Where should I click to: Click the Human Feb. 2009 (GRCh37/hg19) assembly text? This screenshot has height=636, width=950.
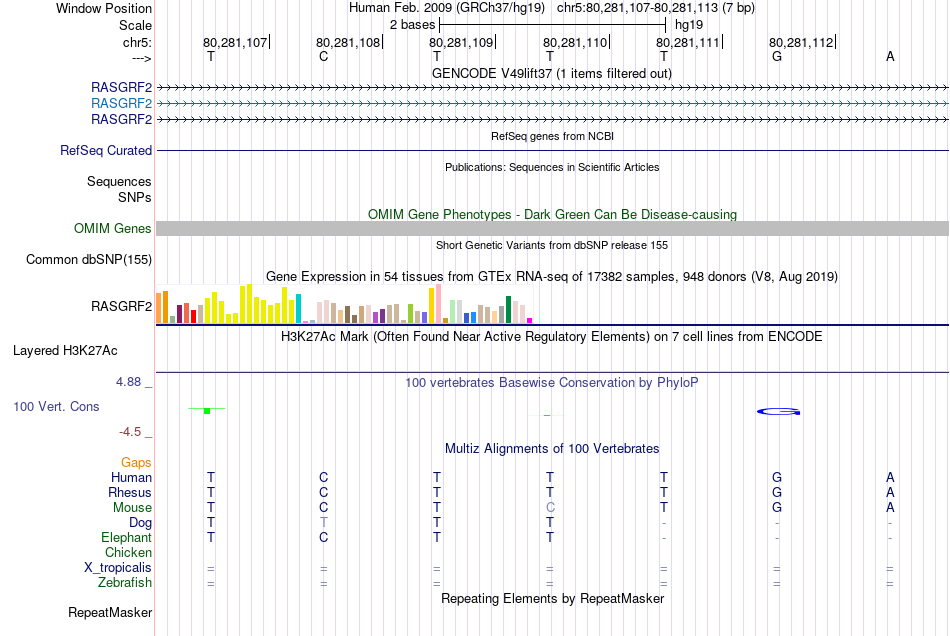click(x=447, y=8)
